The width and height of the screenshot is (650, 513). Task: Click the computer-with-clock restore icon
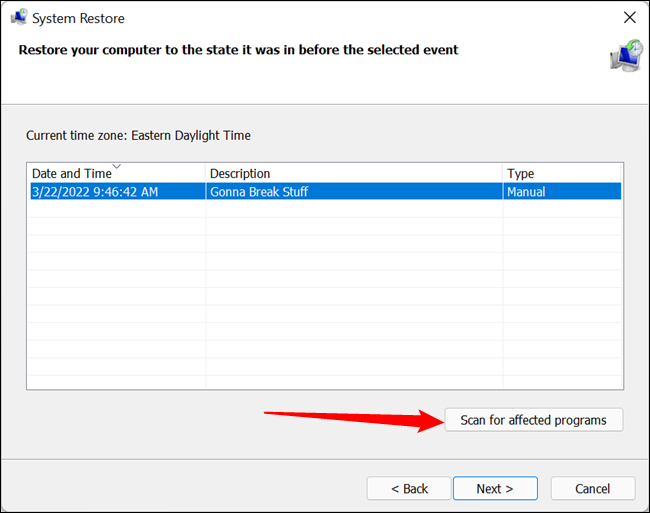click(625, 57)
